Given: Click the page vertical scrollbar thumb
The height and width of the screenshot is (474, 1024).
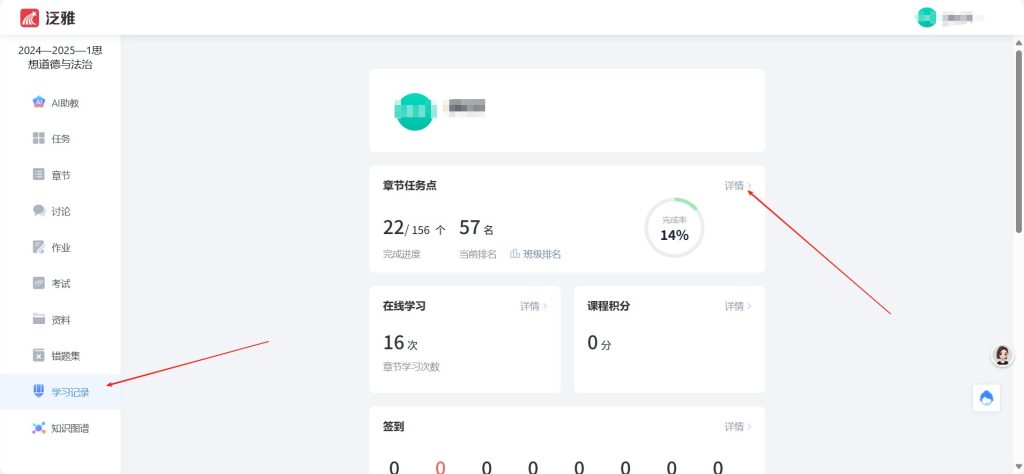Looking at the screenshot, I should tap(1019, 141).
